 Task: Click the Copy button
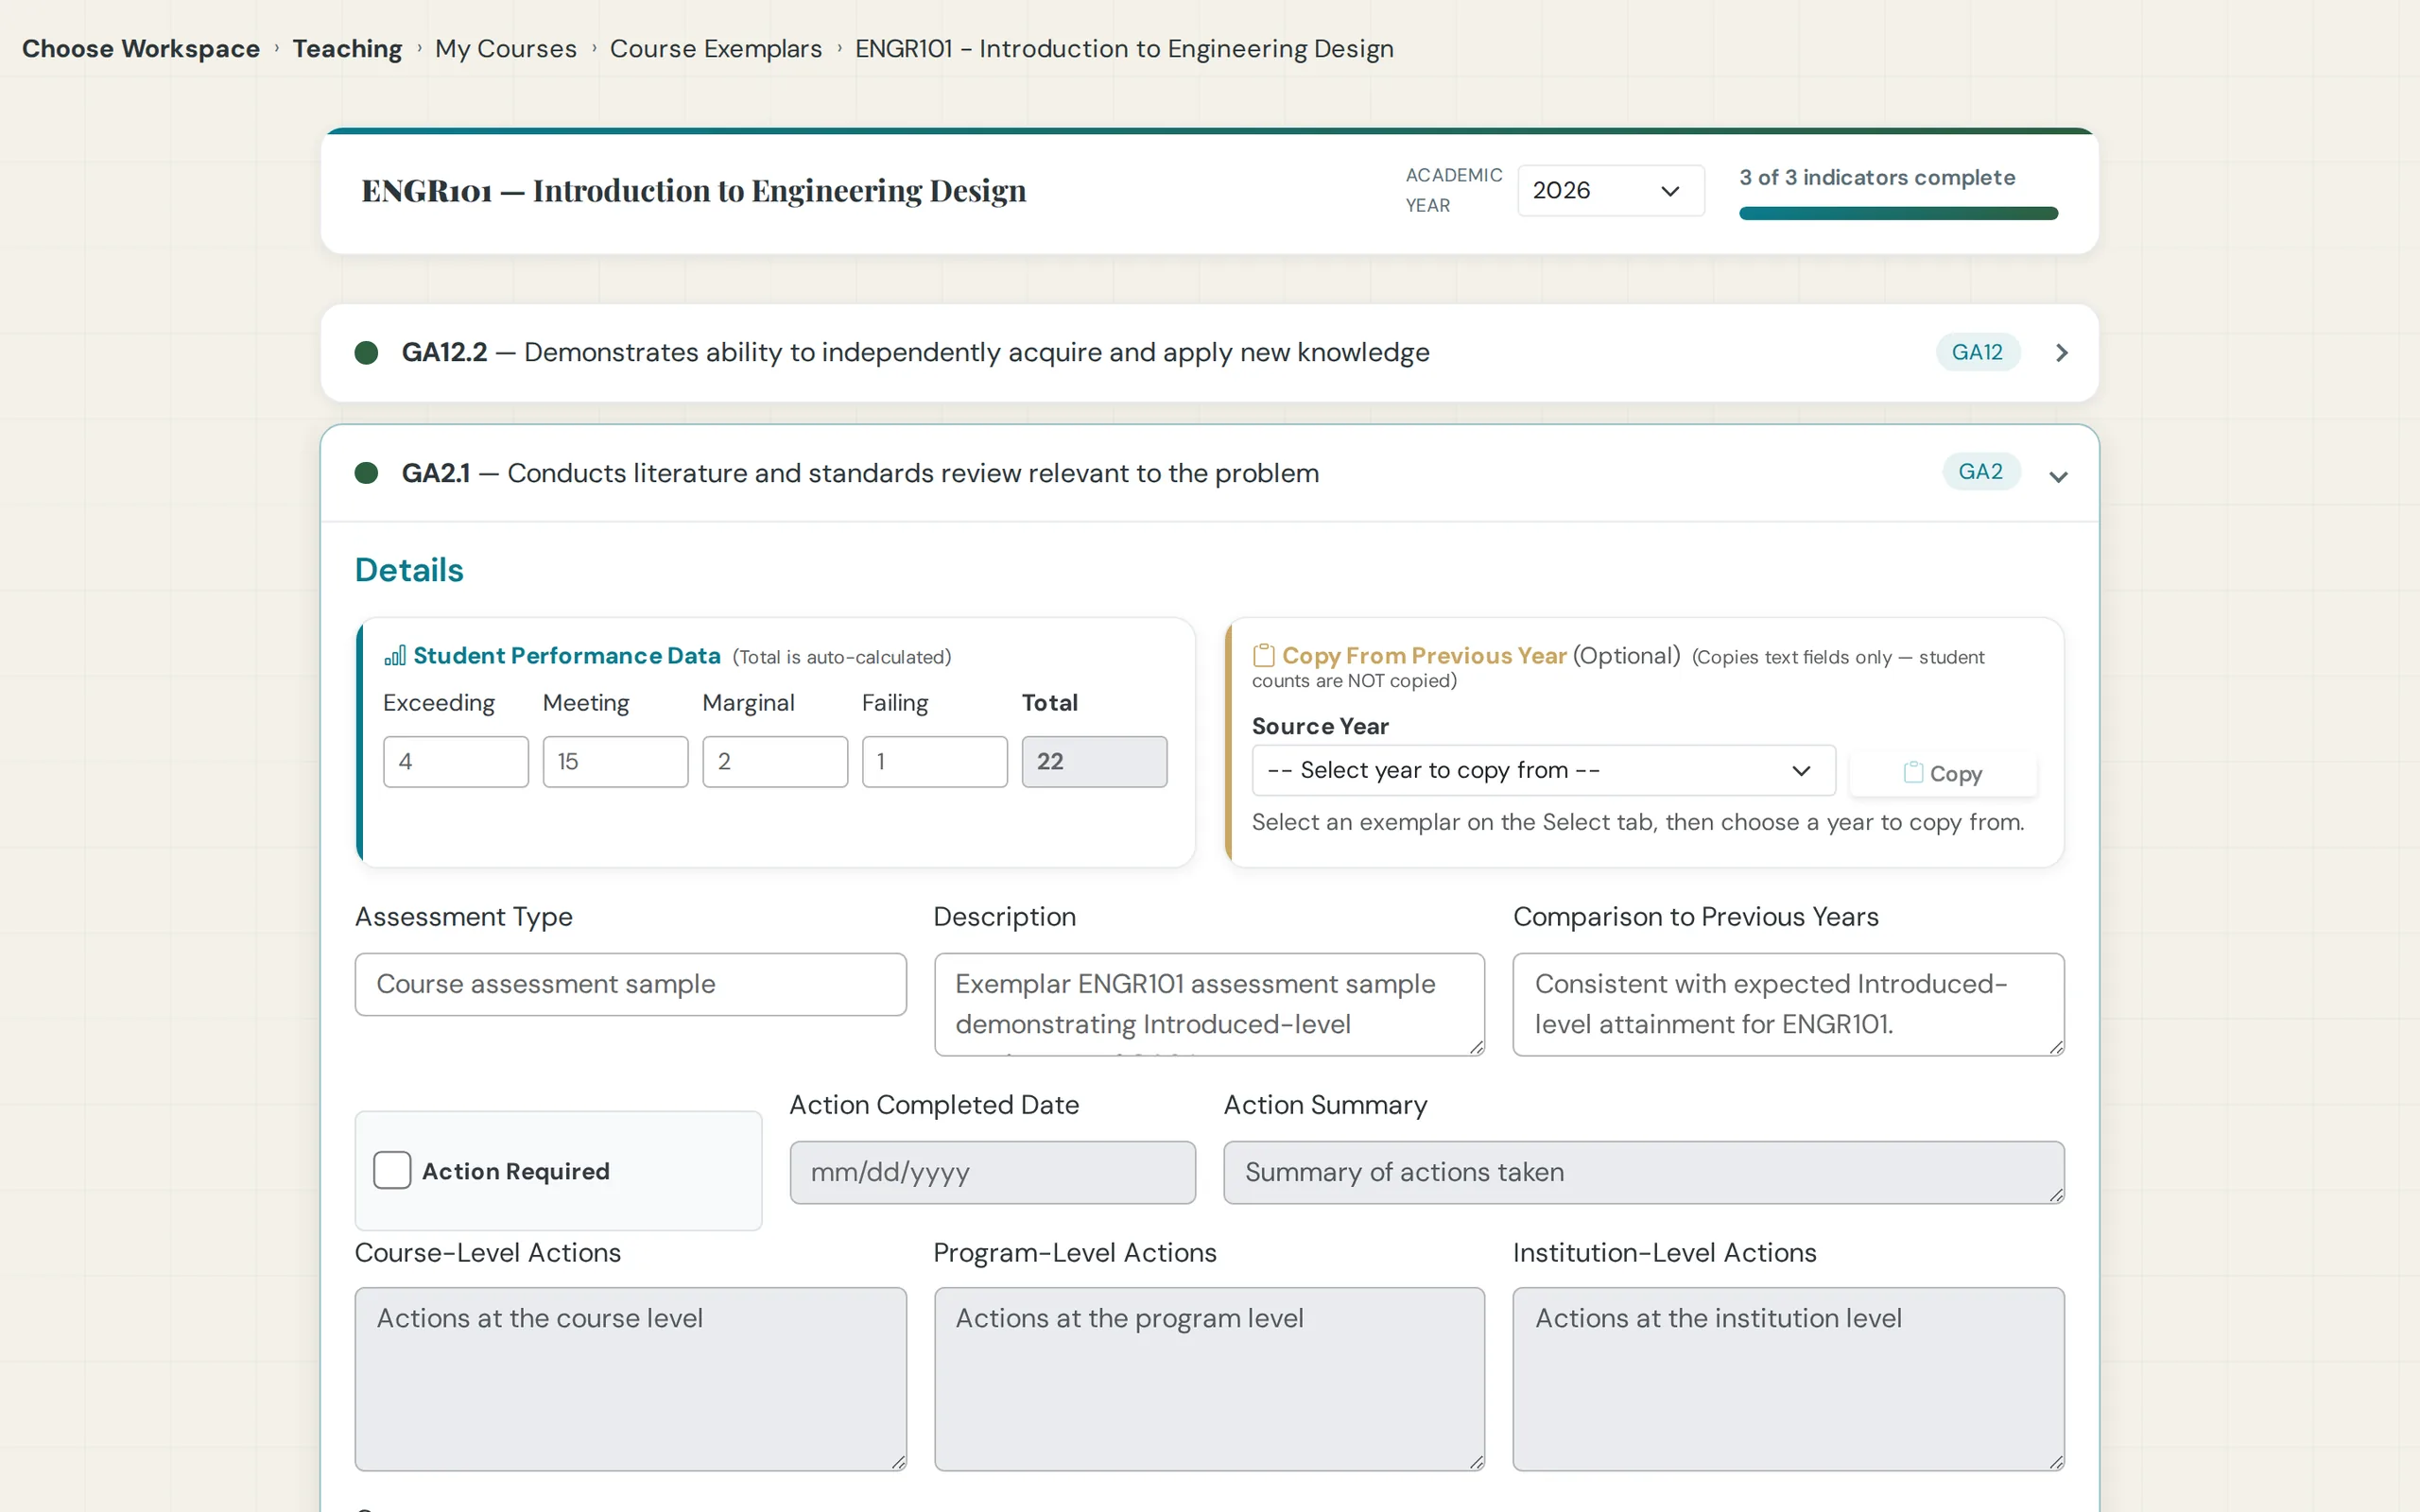point(1943,774)
